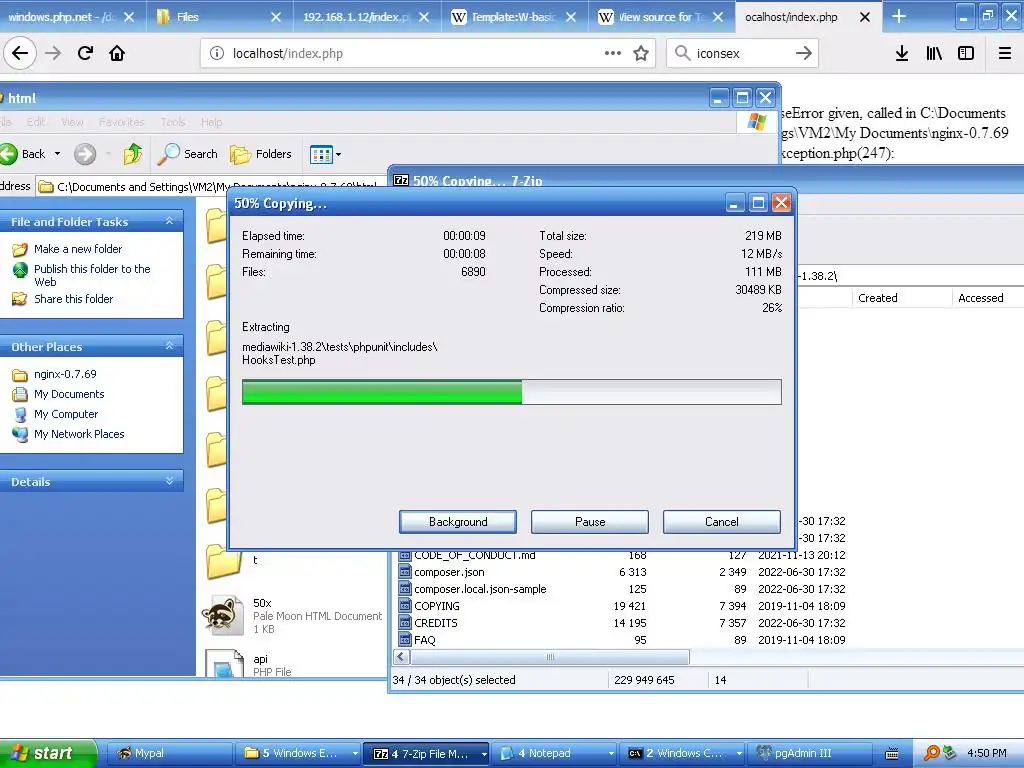Screen dimensions: 1024x768
Task: Click Created column header in 7-Zip
Action: tap(902, 298)
